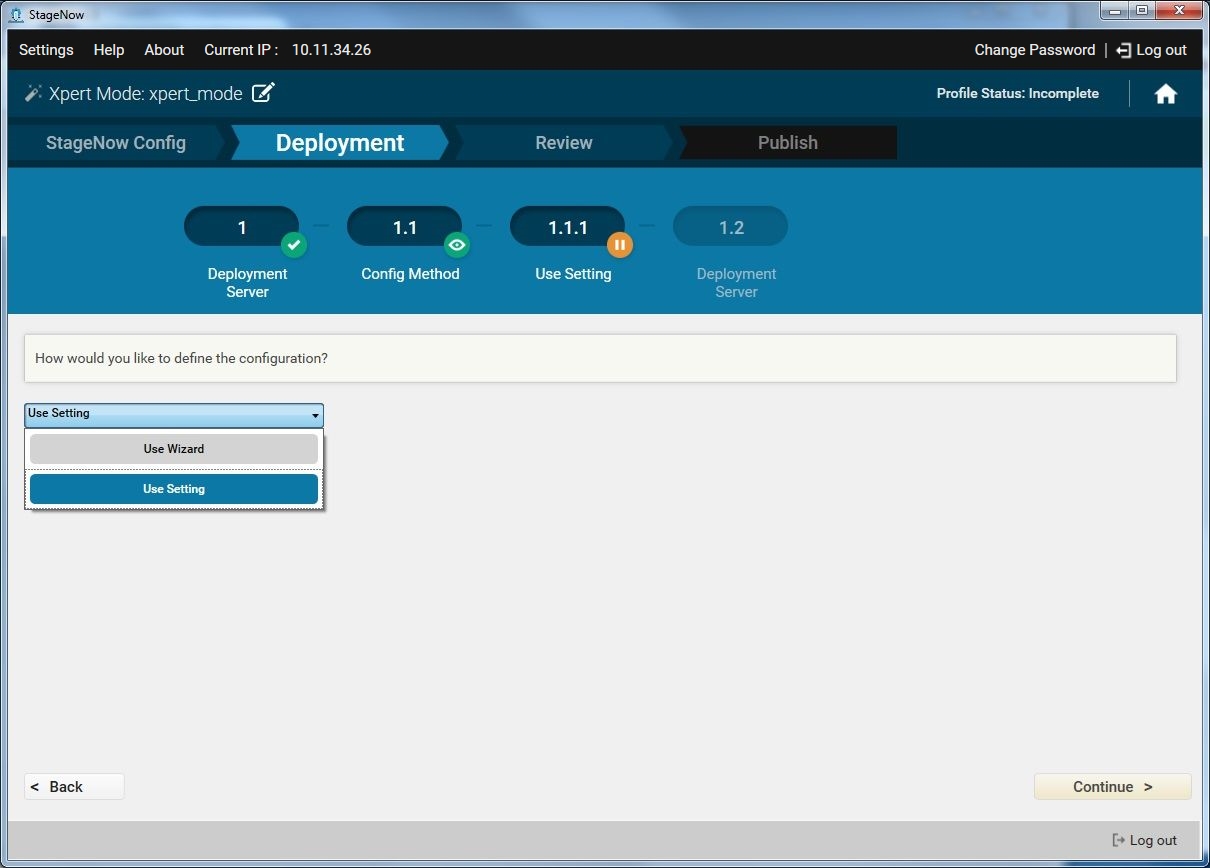
Task: Open the About menu
Action: 164,50
